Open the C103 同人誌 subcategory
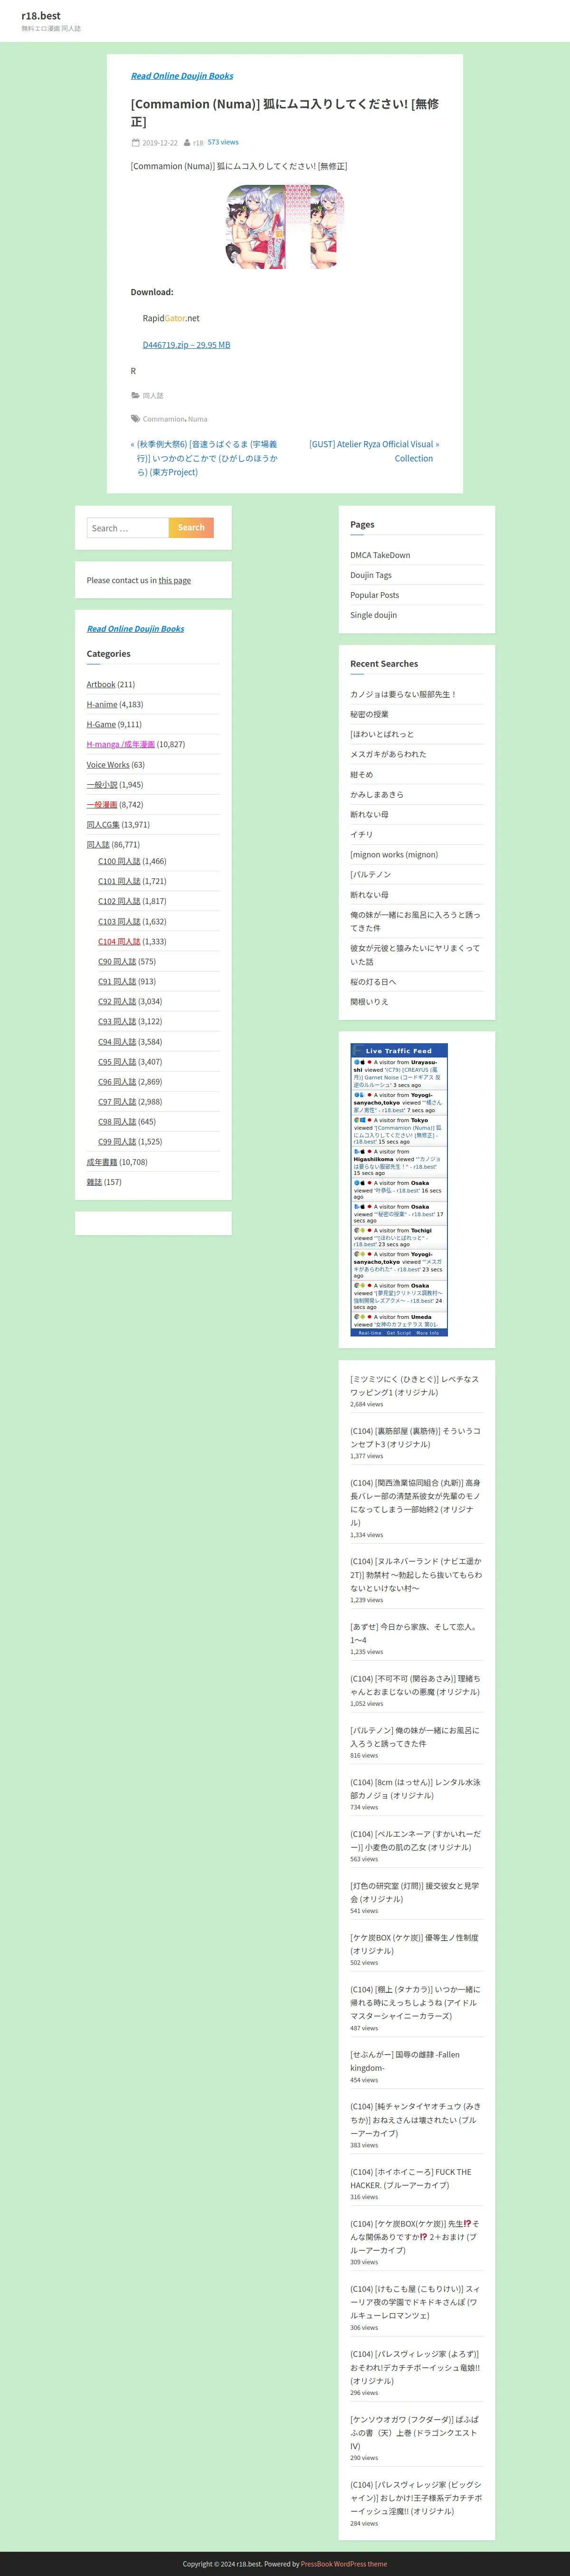 tap(119, 922)
